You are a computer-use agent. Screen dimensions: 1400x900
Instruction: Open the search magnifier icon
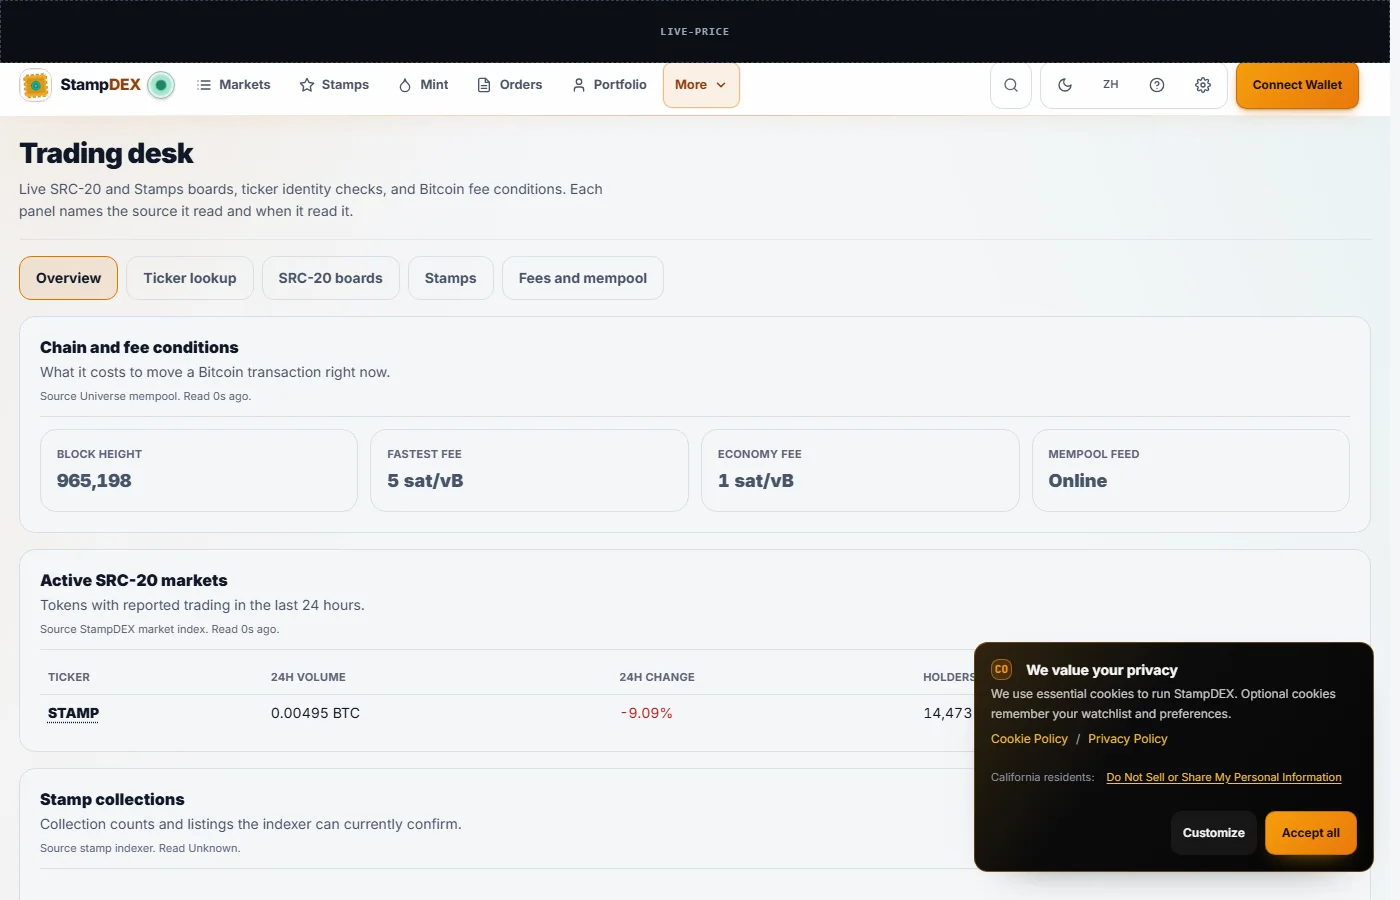click(1011, 85)
